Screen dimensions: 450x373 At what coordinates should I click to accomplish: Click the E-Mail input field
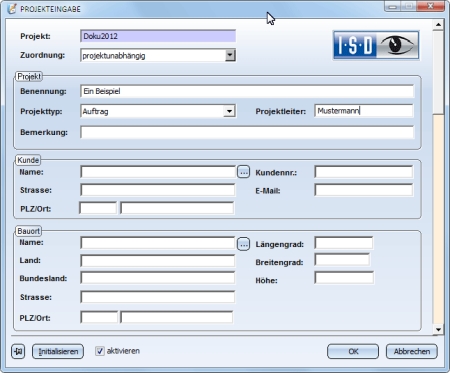click(364, 190)
